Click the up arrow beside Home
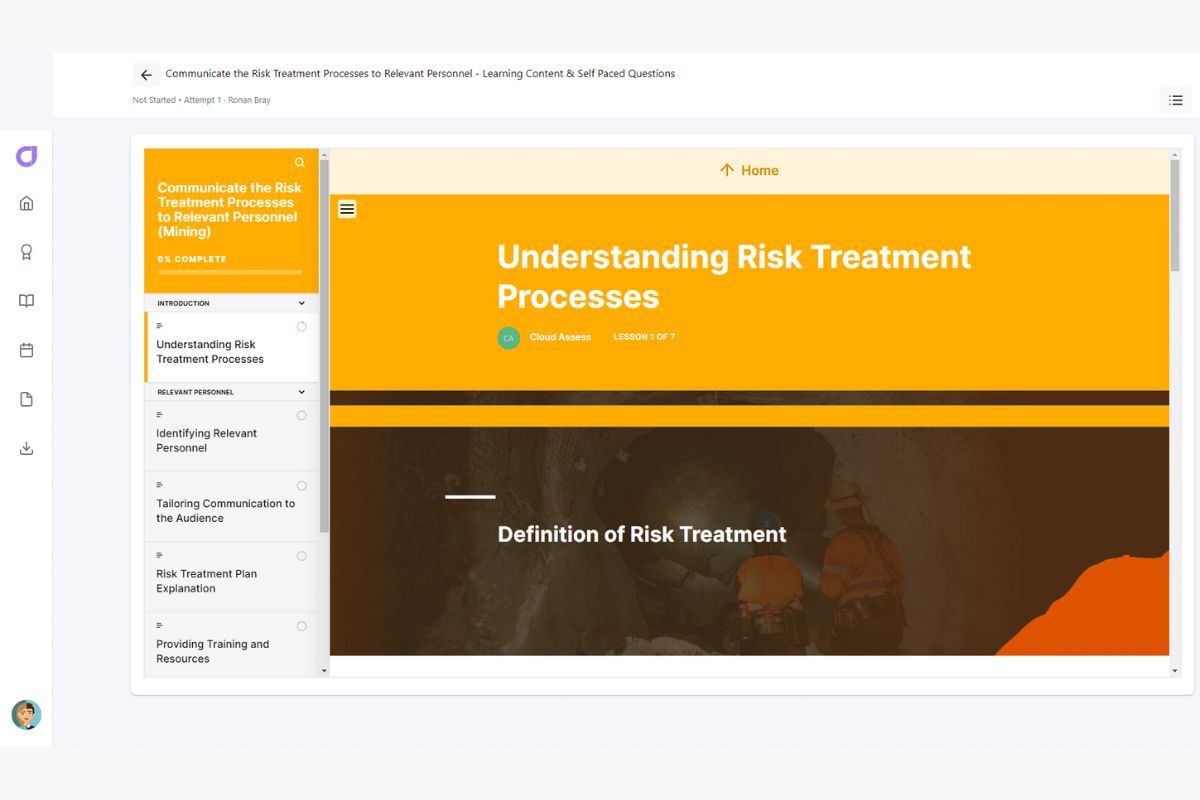 727,170
